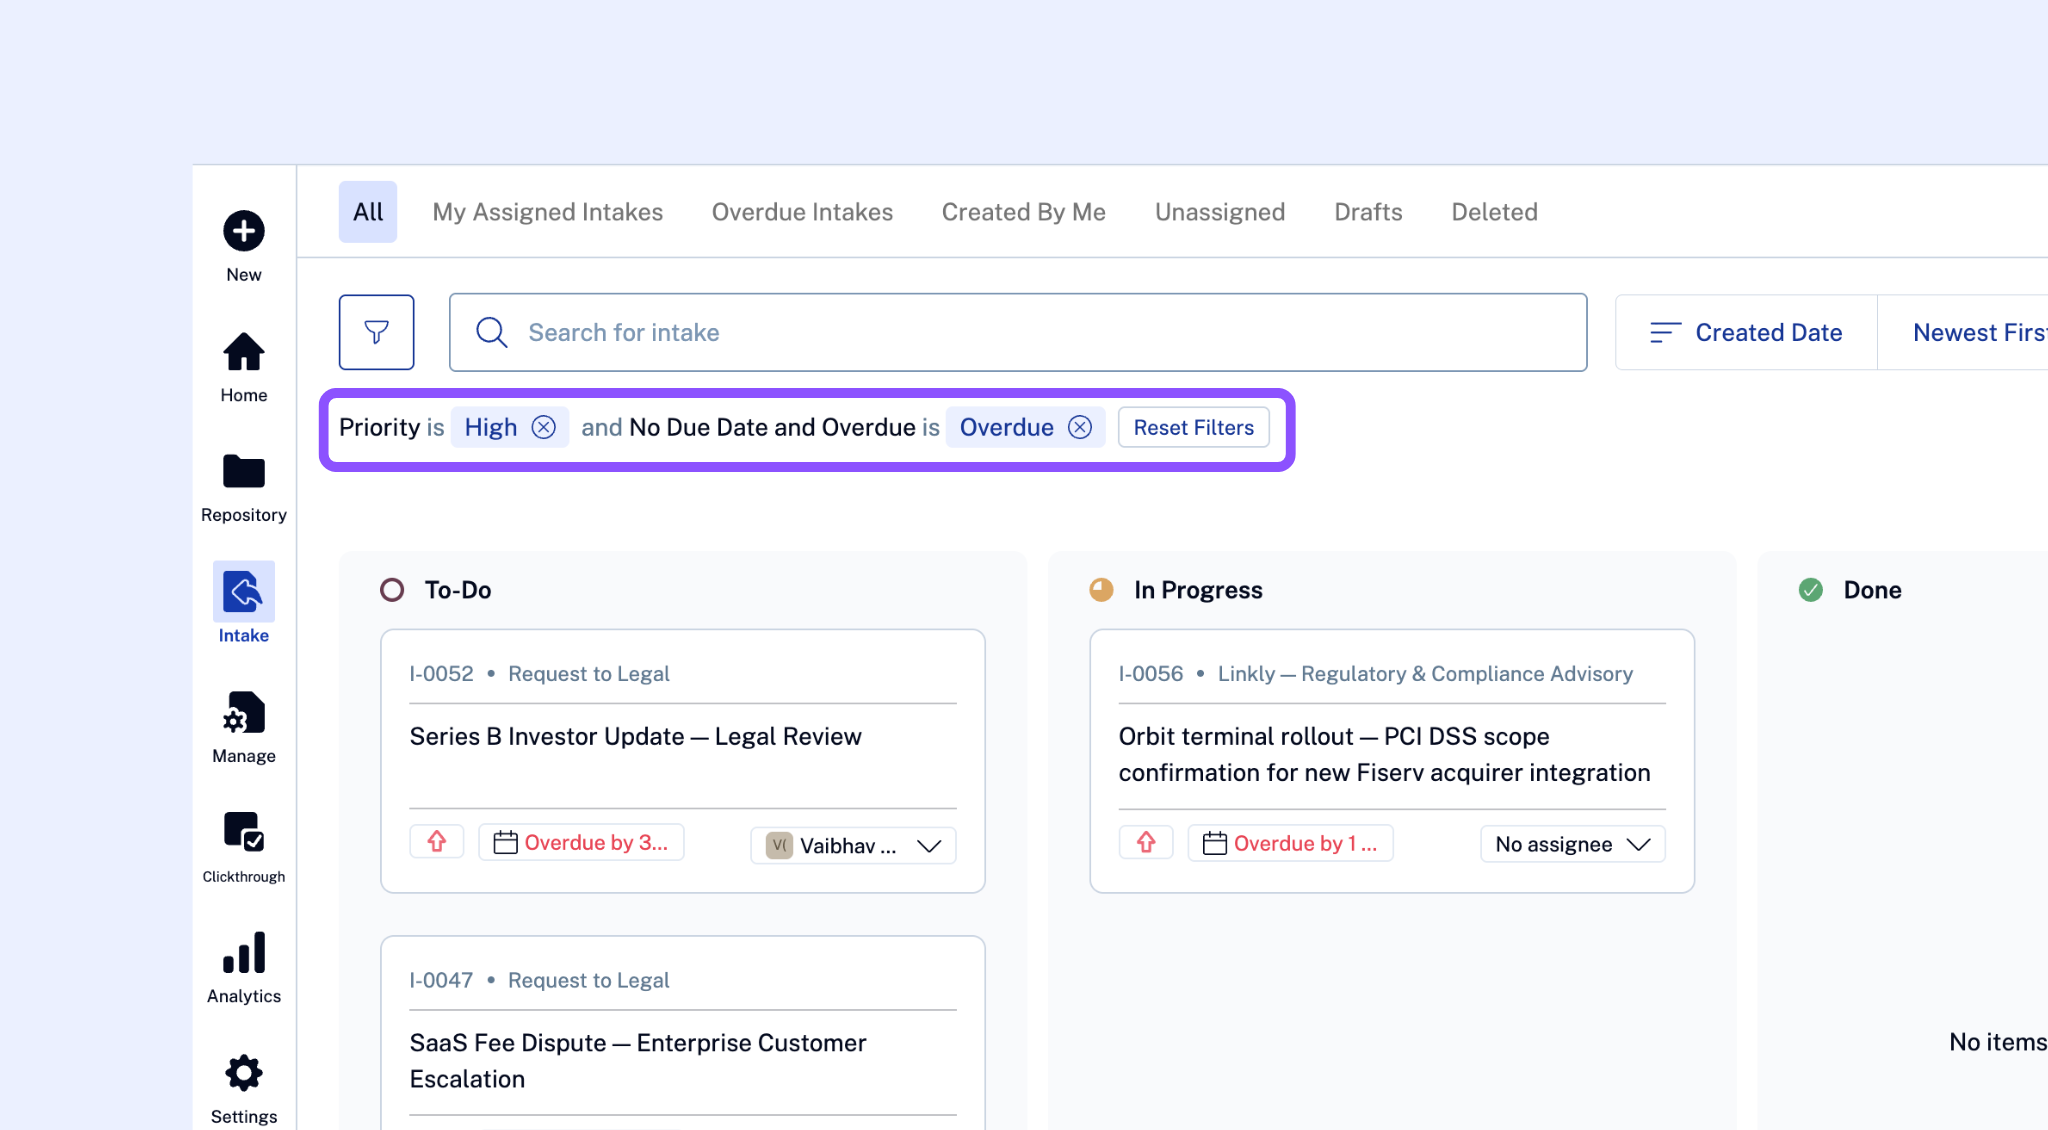Image resolution: width=2048 pixels, height=1130 pixels.
Task: Click the filter funnel button
Action: 376,332
